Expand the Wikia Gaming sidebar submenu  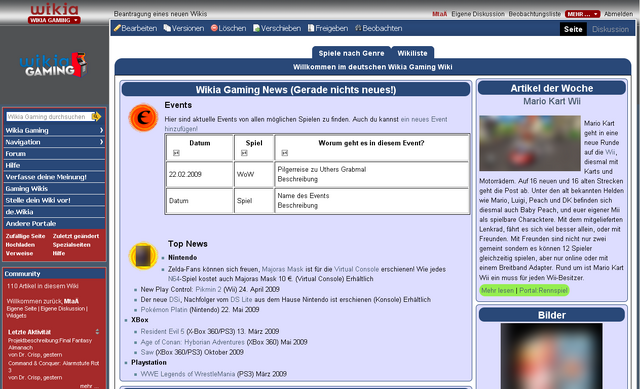click(x=101, y=130)
